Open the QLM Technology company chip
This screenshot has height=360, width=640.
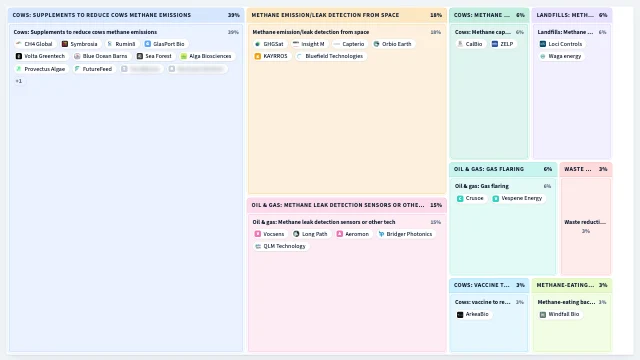click(x=280, y=246)
